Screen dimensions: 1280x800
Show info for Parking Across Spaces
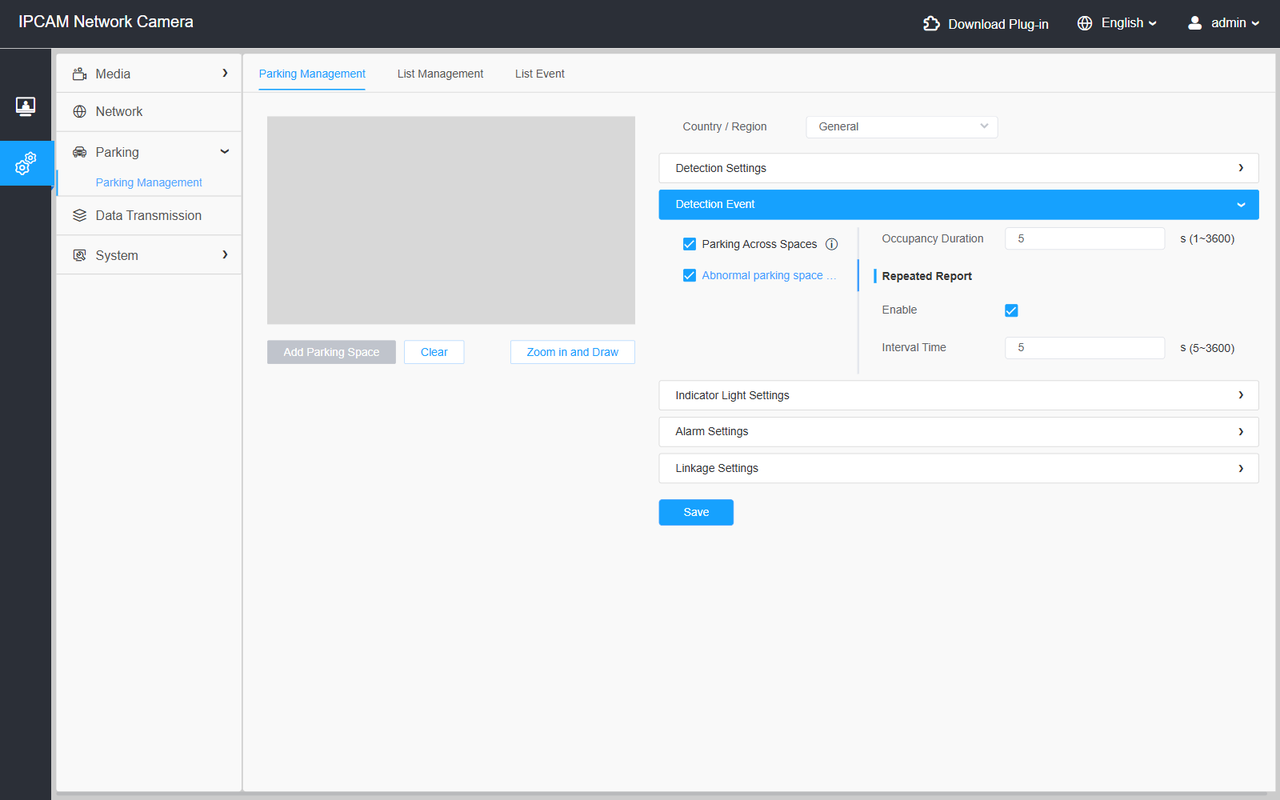point(831,244)
